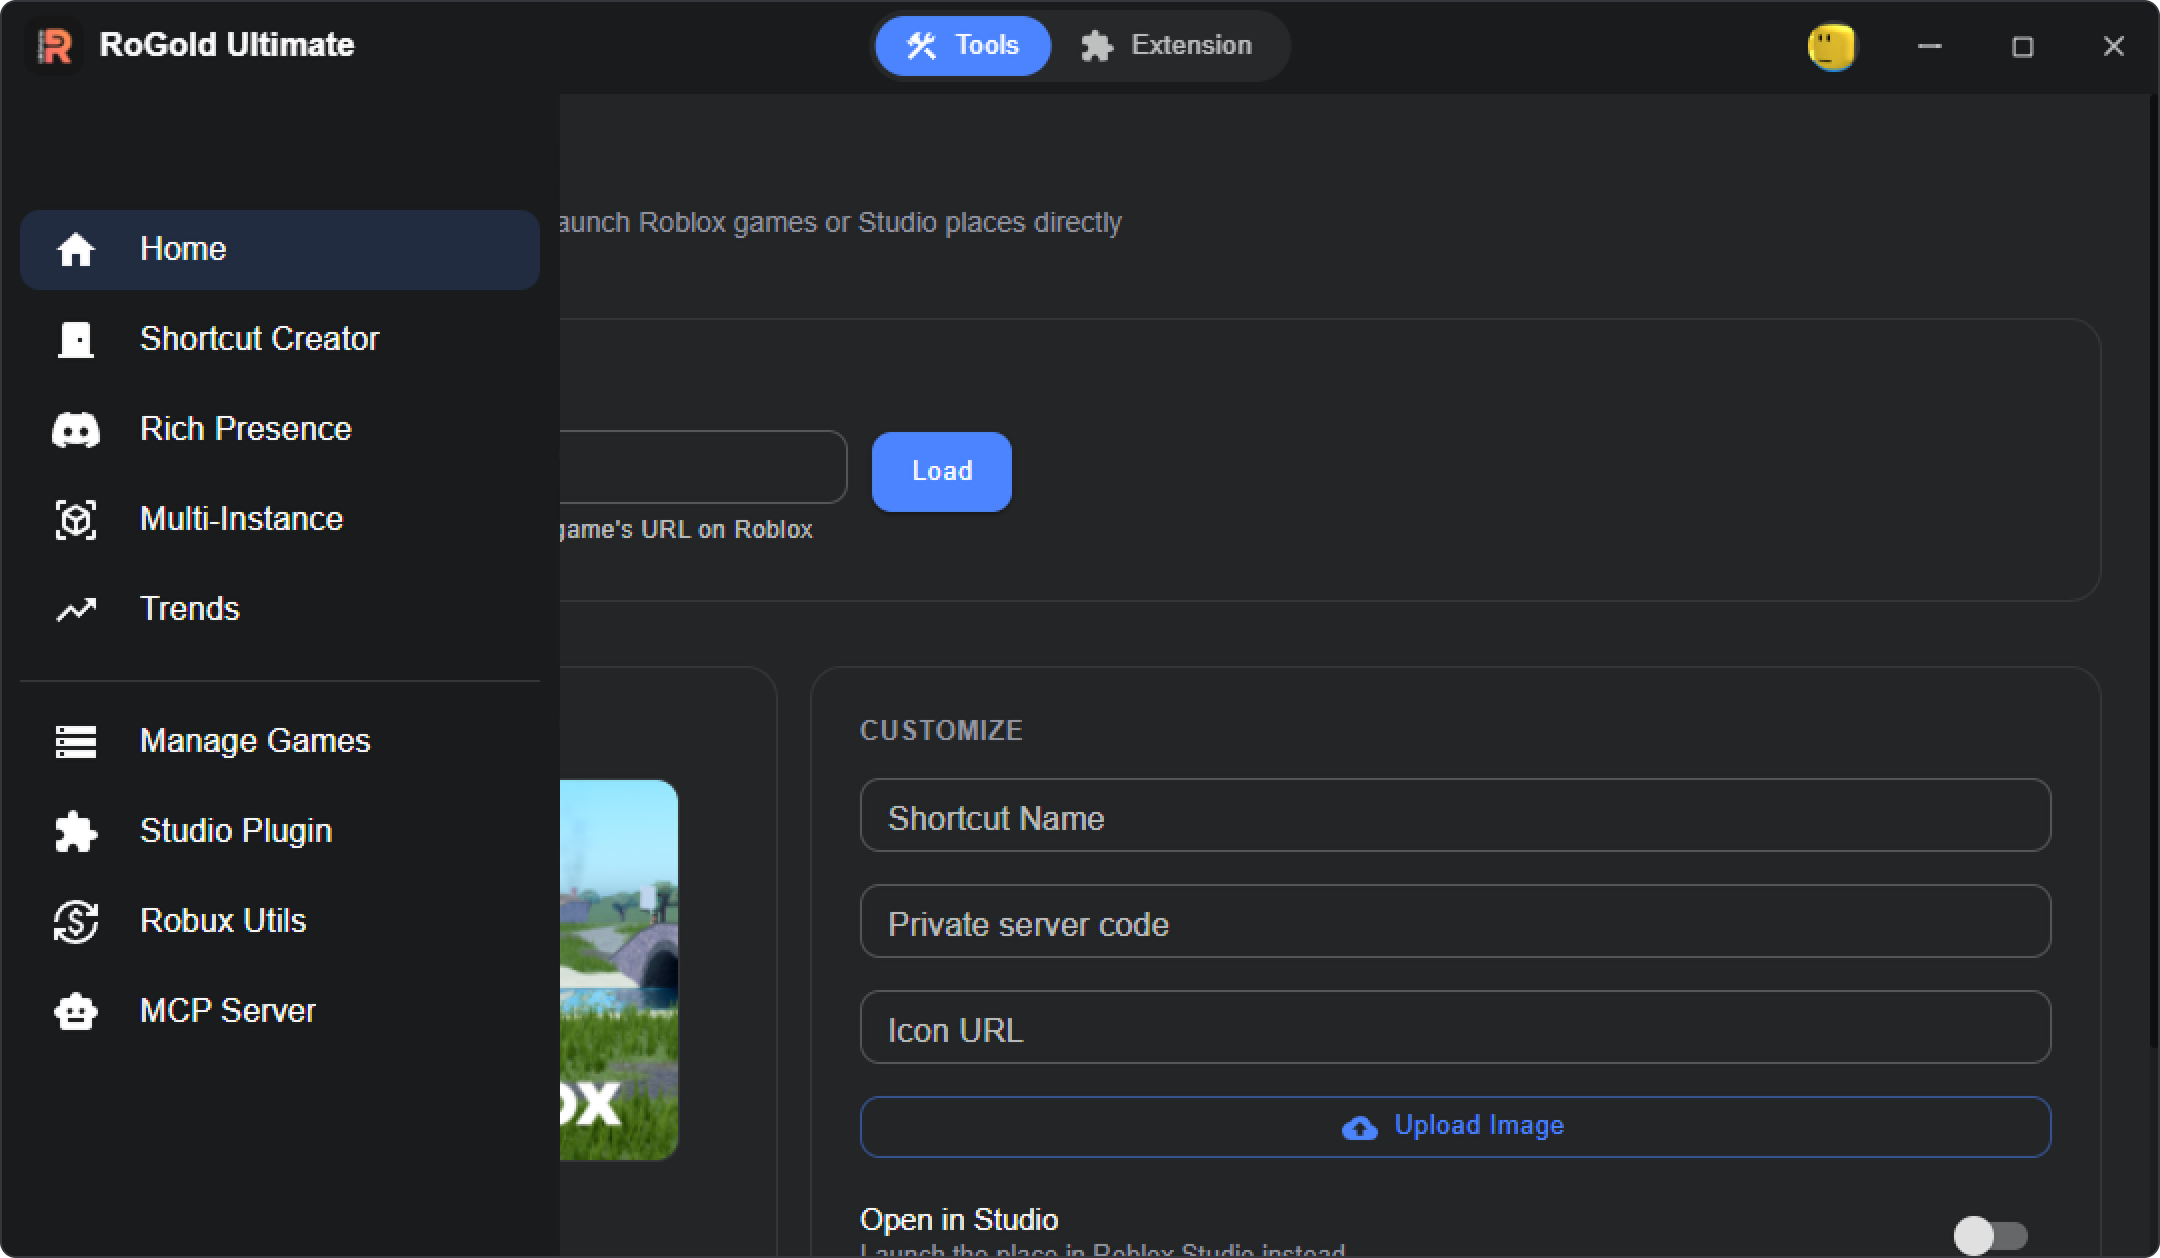Close the RoGold Ultimate window

(x=2113, y=46)
